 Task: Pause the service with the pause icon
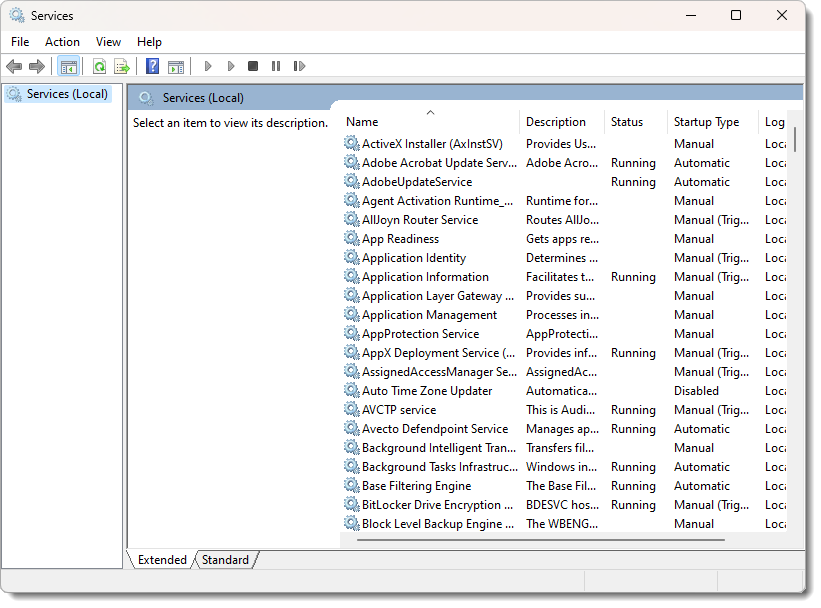tap(276, 66)
